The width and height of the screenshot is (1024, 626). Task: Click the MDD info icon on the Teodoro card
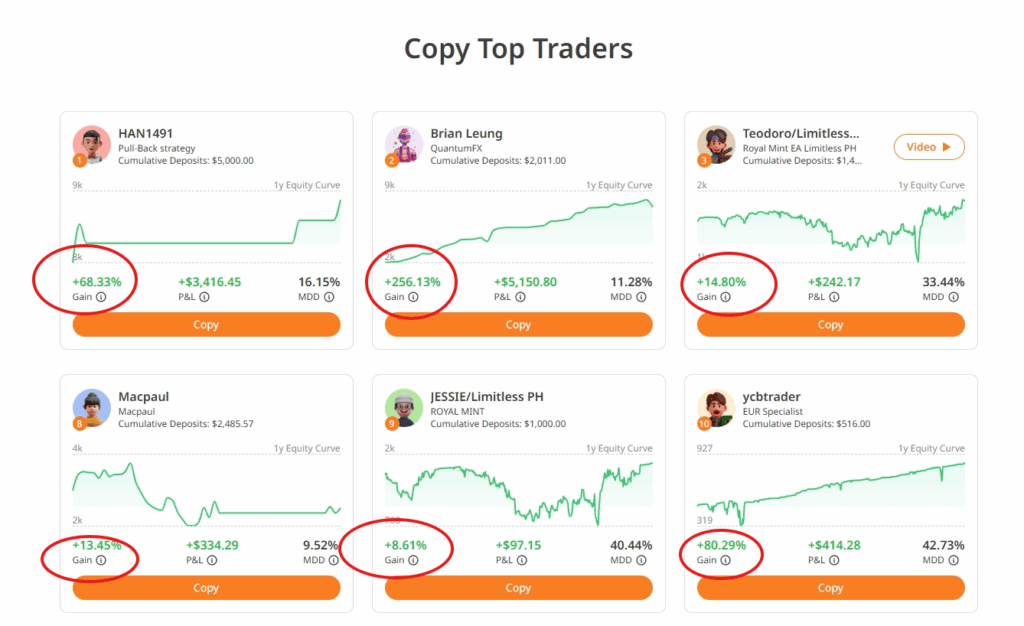tap(953, 297)
